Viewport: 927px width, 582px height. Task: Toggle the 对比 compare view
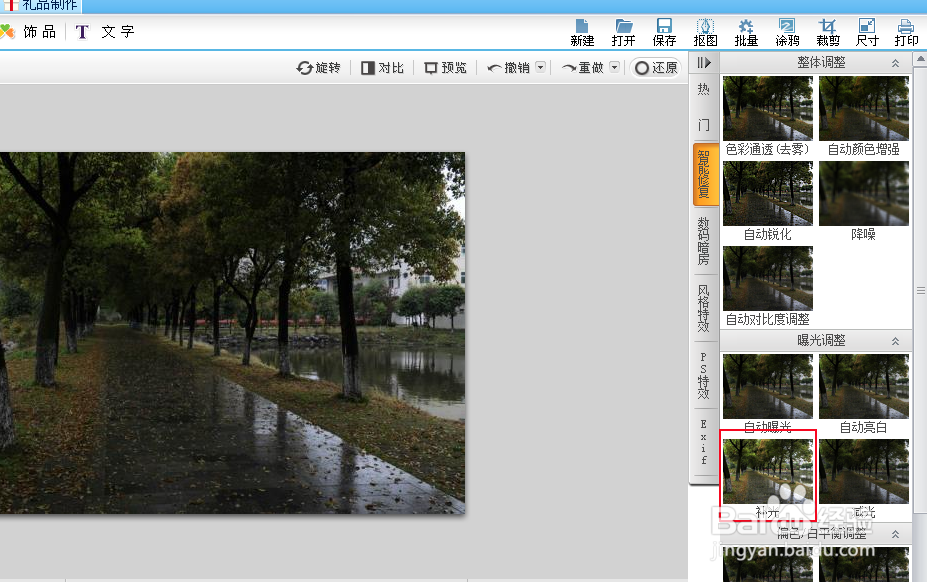point(383,68)
